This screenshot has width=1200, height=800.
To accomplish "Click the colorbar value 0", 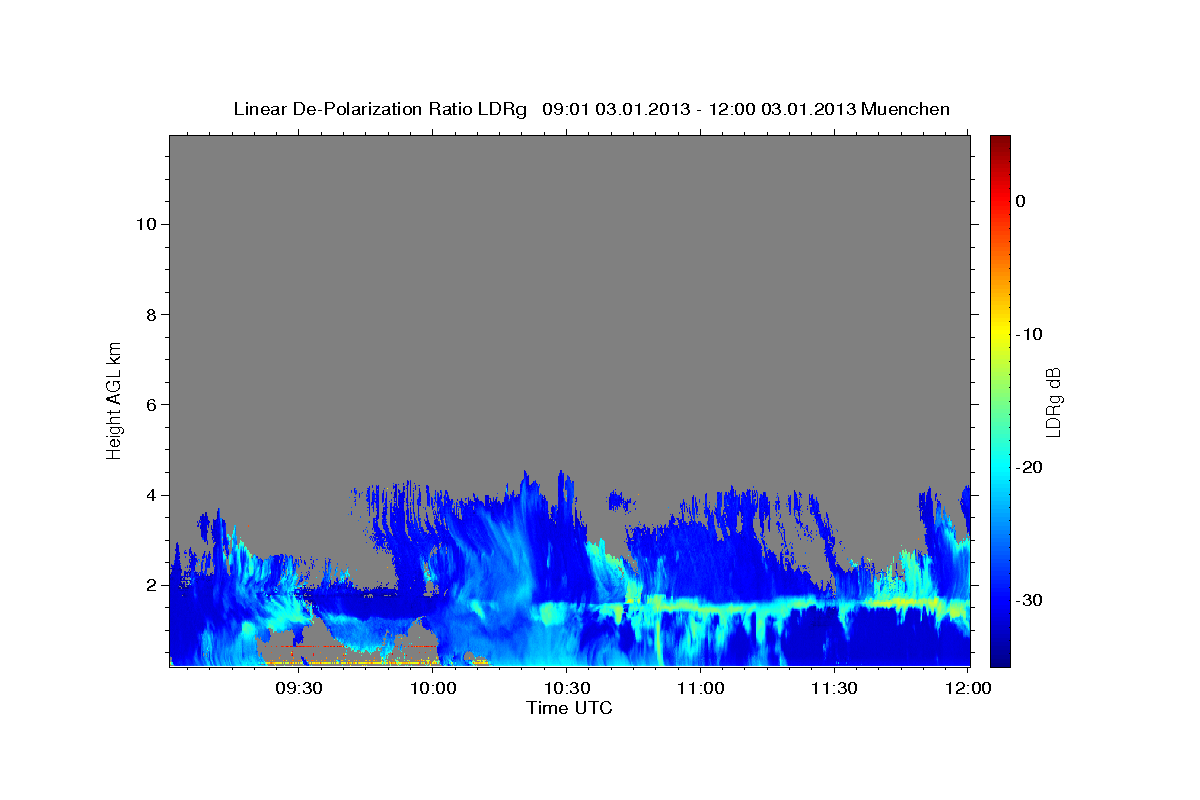I will click(1021, 201).
